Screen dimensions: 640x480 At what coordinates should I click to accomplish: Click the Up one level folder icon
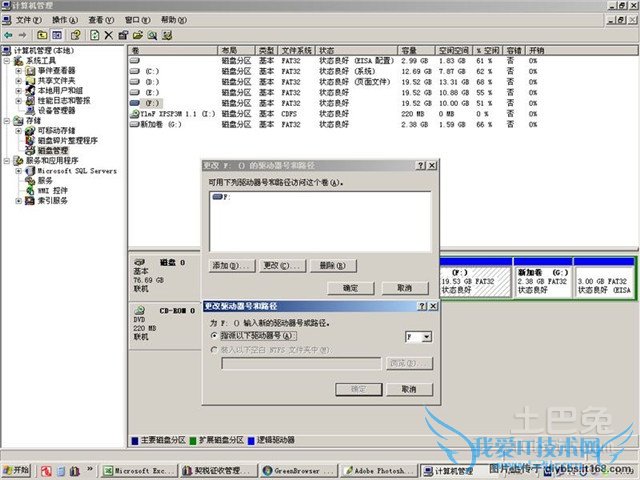point(42,35)
